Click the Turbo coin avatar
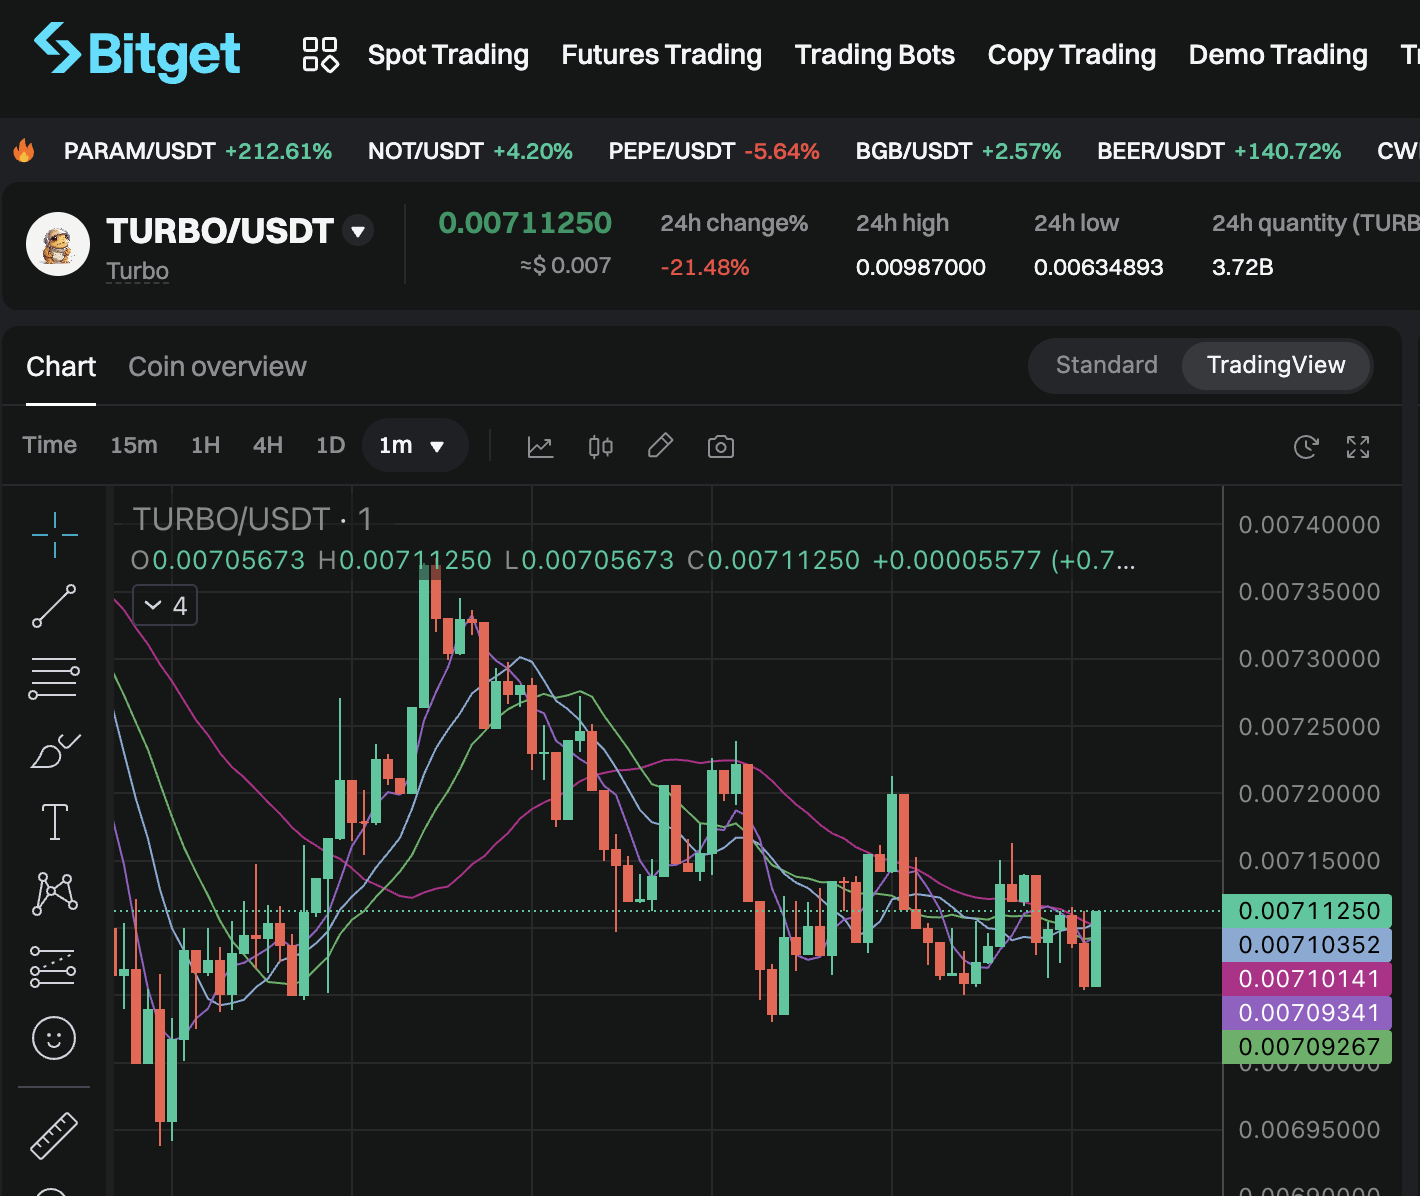Image resolution: width=1420 pixels, height=1196 pixels. [58, 244]
